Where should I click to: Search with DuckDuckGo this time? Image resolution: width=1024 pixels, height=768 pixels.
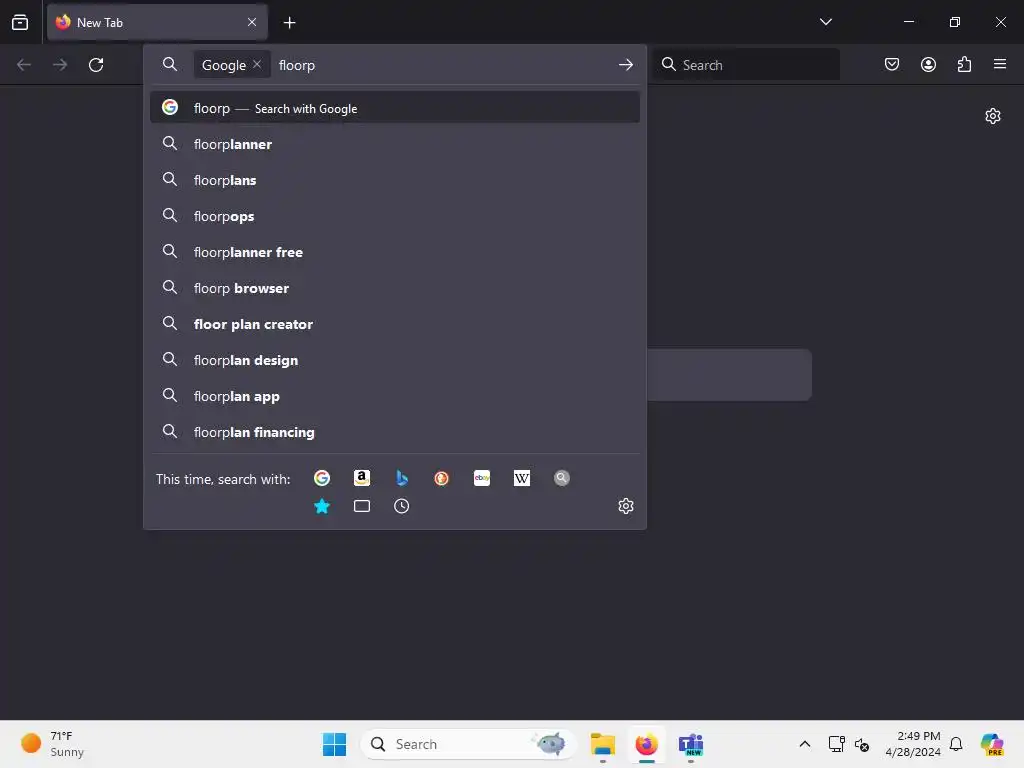[441, 478]
